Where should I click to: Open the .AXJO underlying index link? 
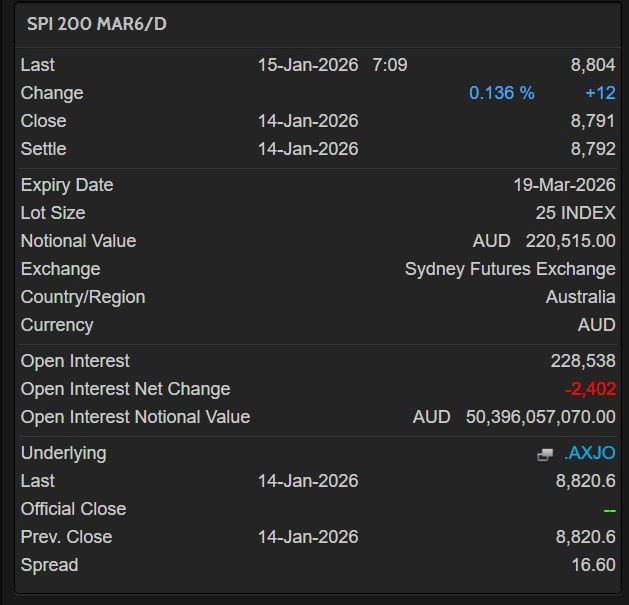point(590,453)
